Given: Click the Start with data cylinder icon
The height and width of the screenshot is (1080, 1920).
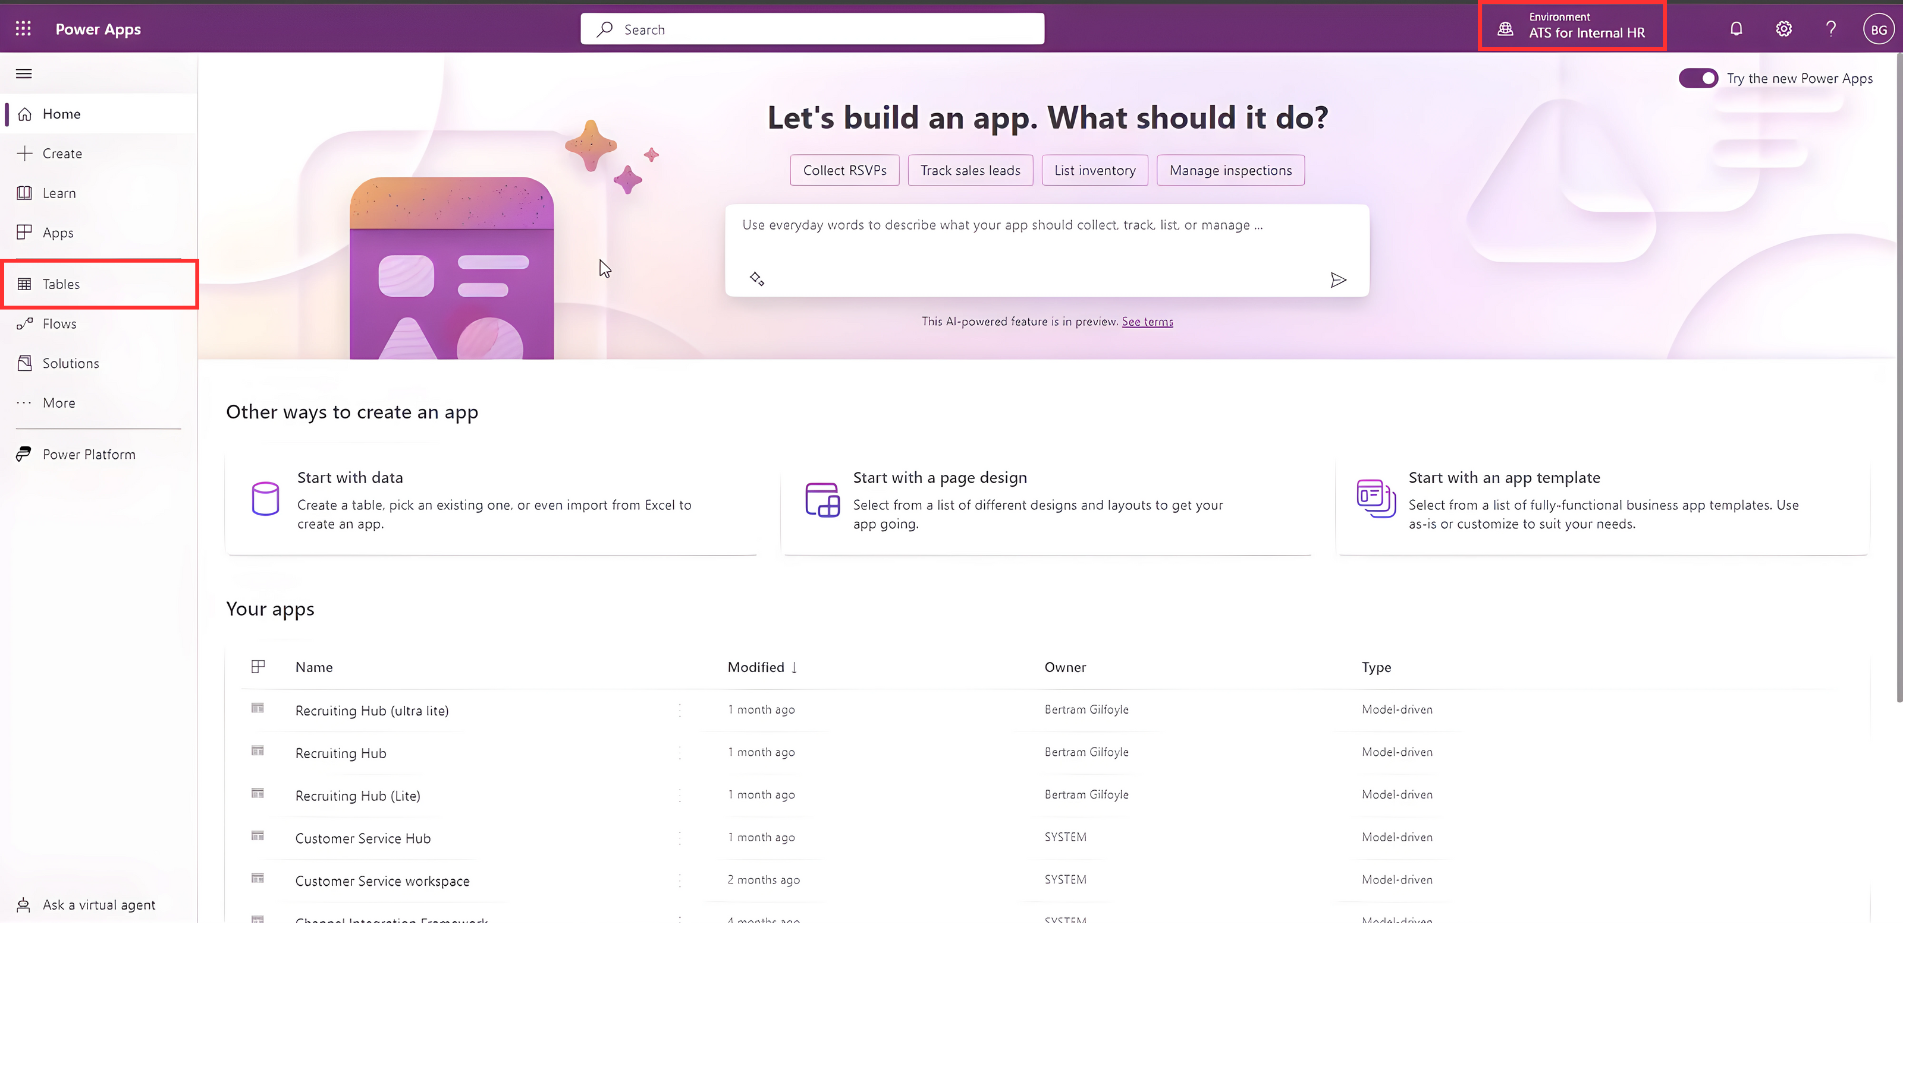Looking at the screenshot, I should pyautogui.click(x=265, y=499).
